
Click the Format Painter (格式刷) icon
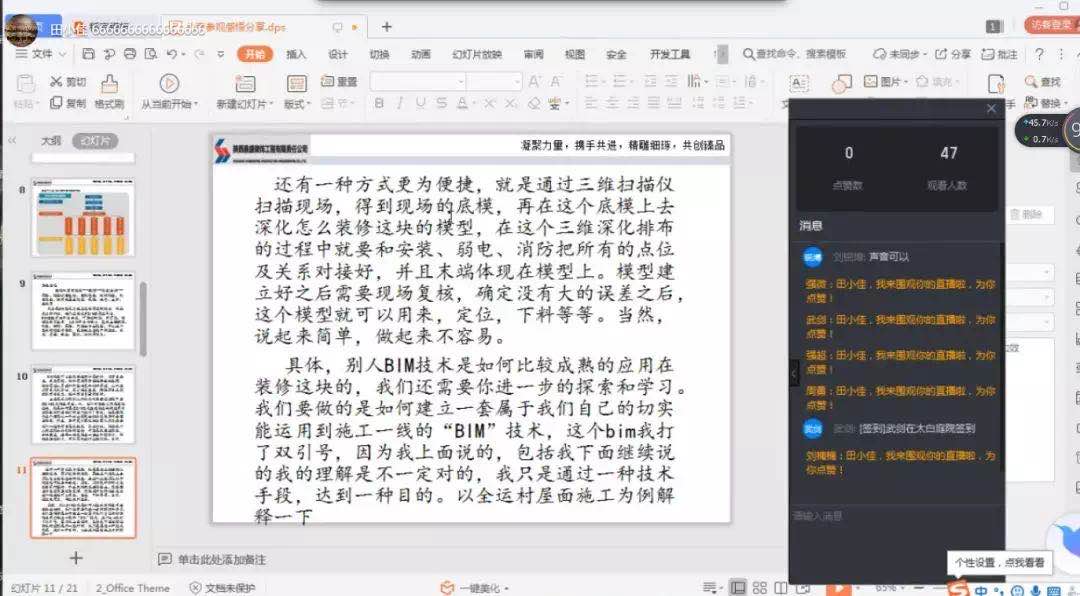click(108, 90)
